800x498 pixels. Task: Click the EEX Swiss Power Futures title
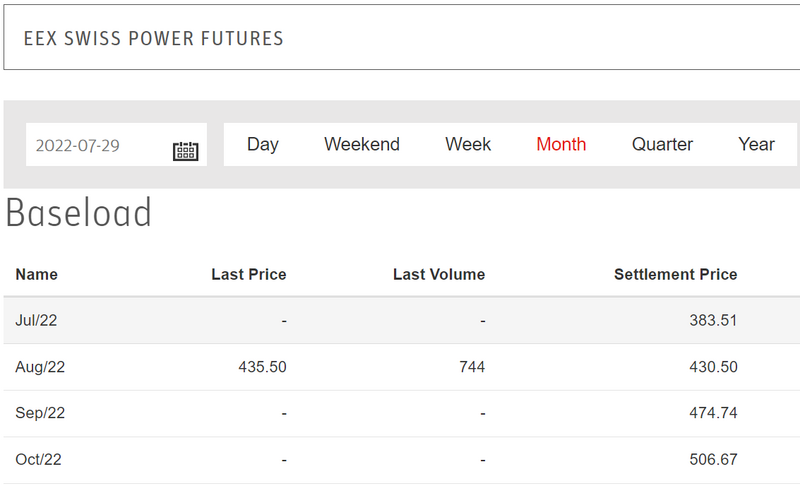[154, 39]
